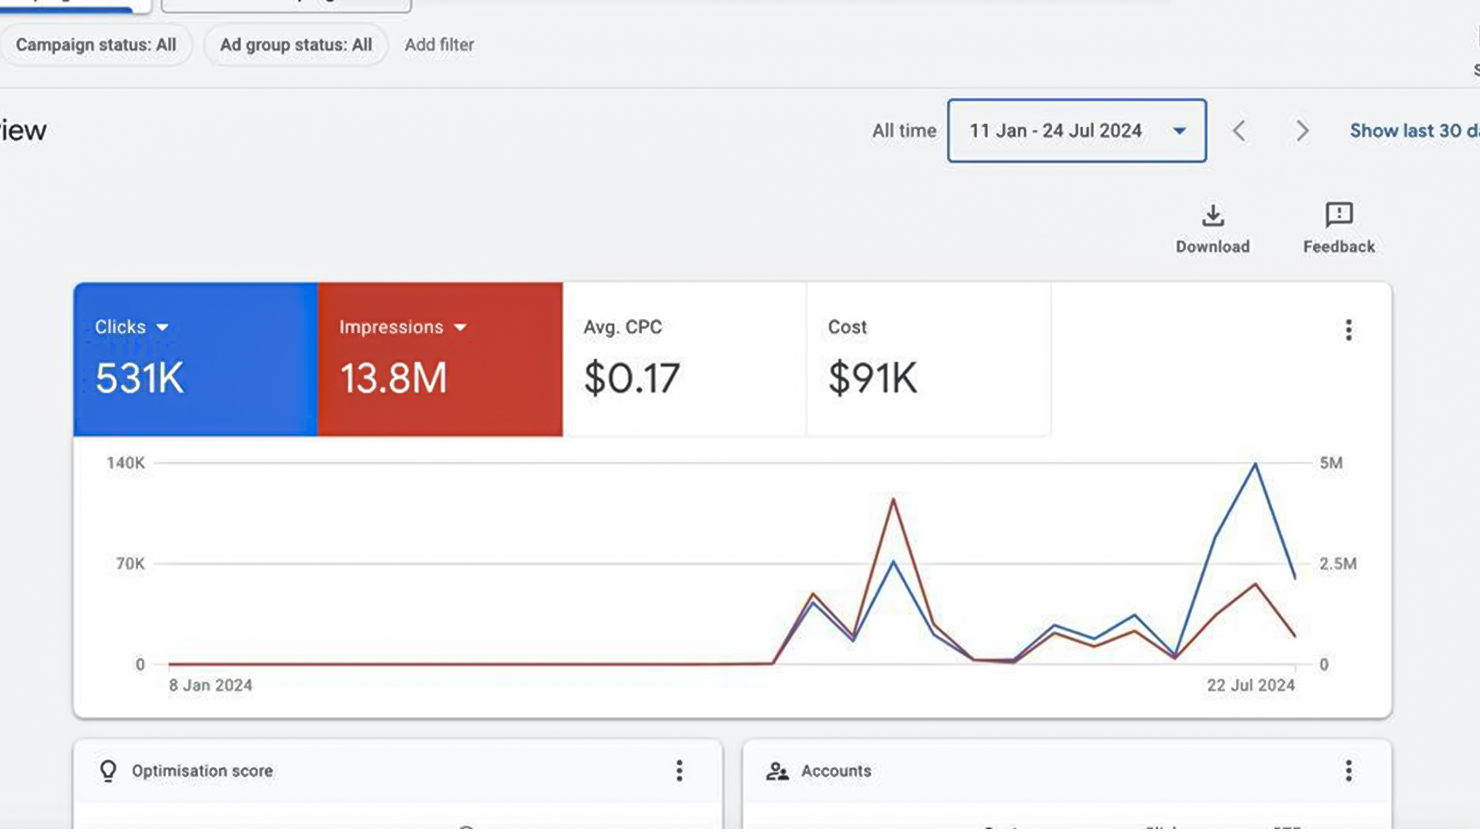Click the blue clicks peak on the chart
1480x833 pixels.
point(1255,464)
